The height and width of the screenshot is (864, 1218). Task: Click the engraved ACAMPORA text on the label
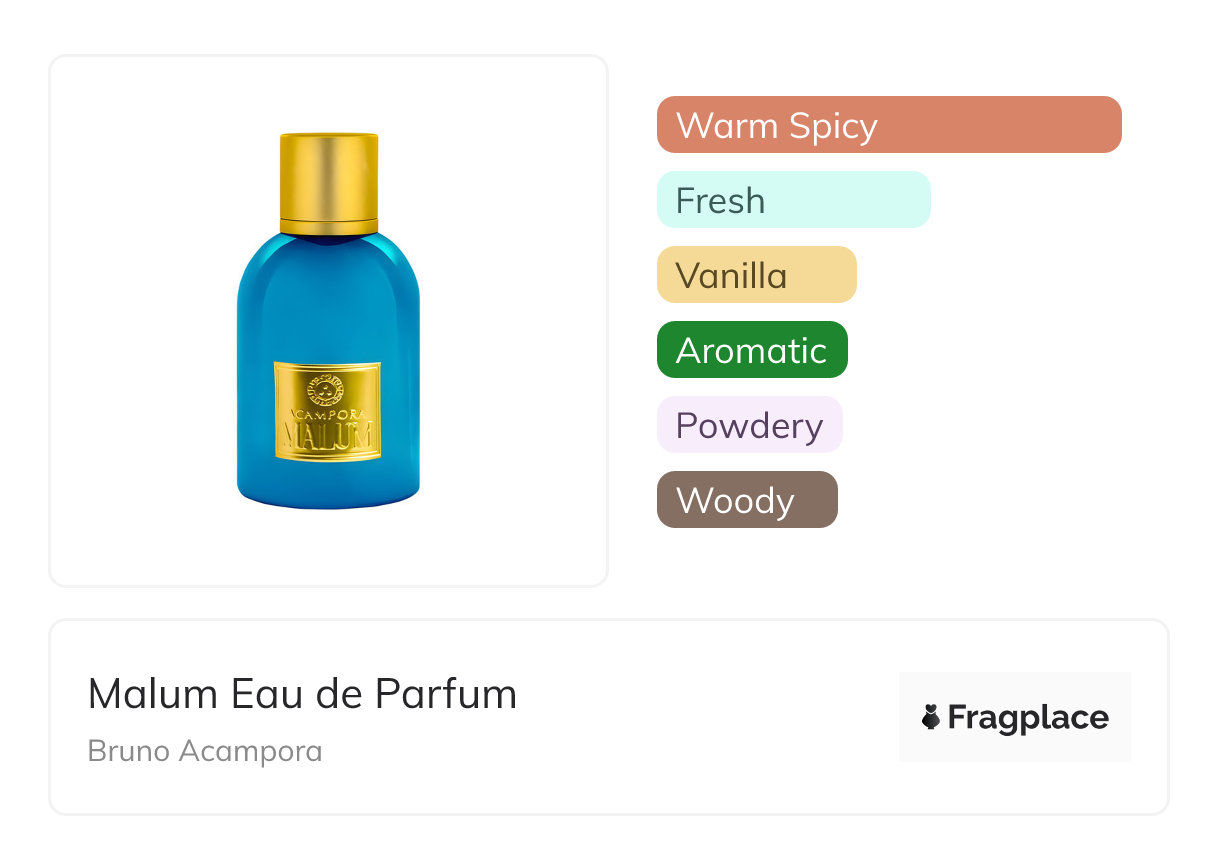(328, 413)
